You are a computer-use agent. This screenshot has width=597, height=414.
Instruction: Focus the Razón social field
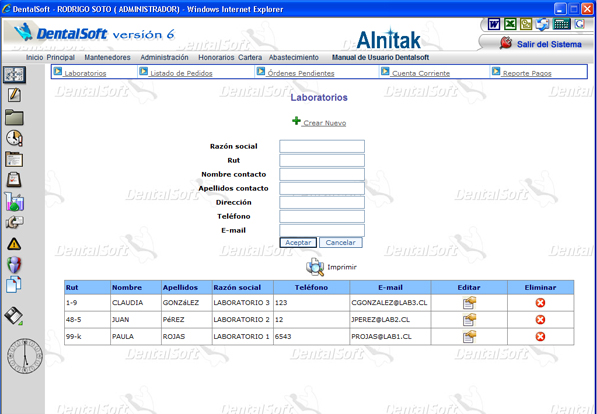coord(322,146)
